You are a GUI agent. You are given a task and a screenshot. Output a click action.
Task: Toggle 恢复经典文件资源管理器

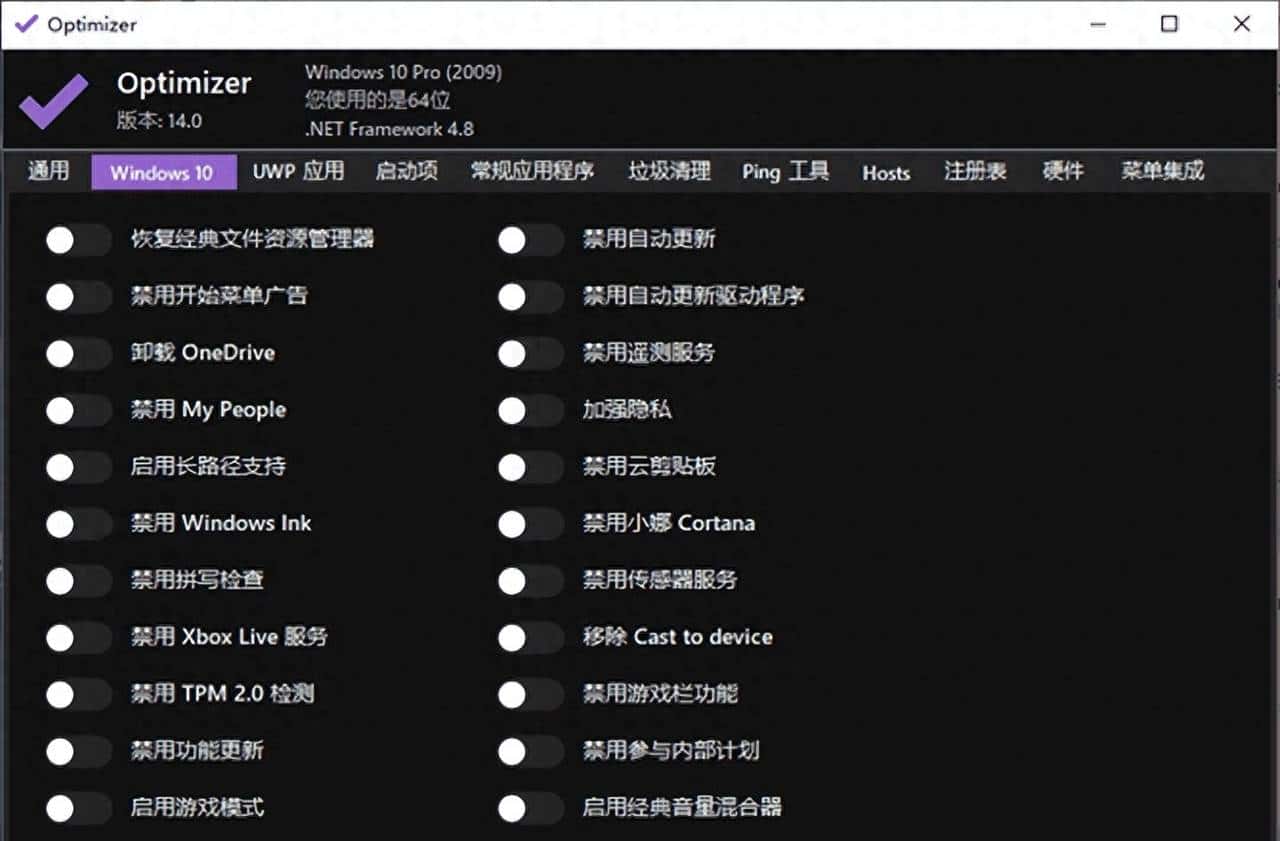(x=78, y=239)
